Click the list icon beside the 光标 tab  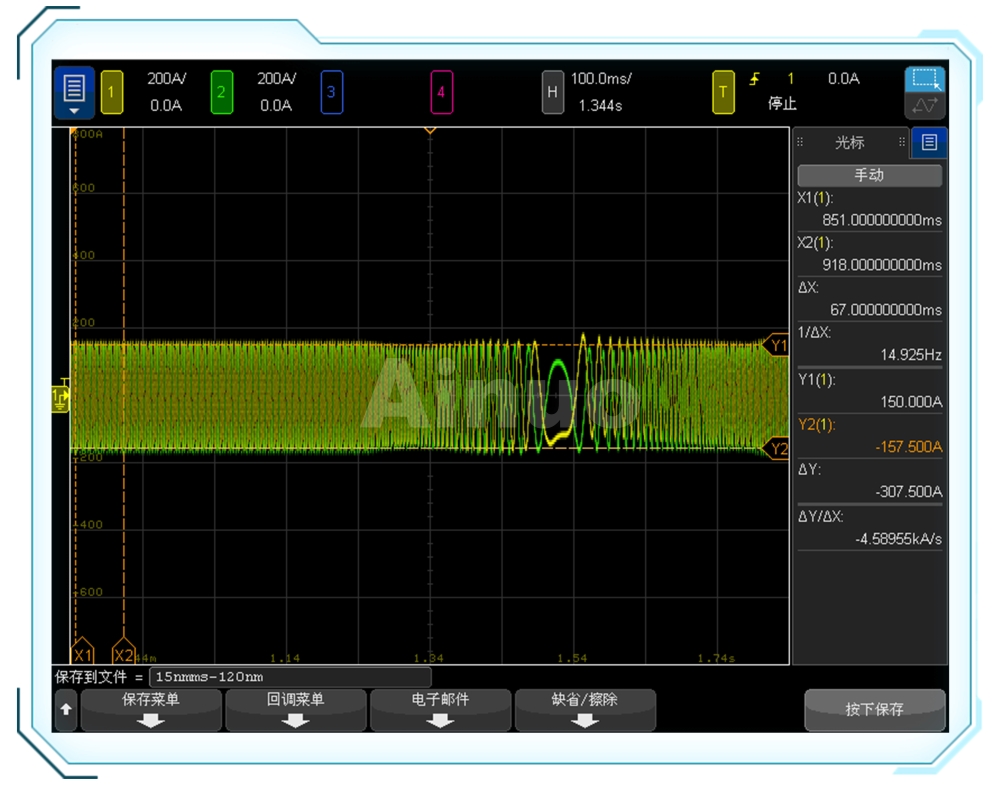[929, 143]
